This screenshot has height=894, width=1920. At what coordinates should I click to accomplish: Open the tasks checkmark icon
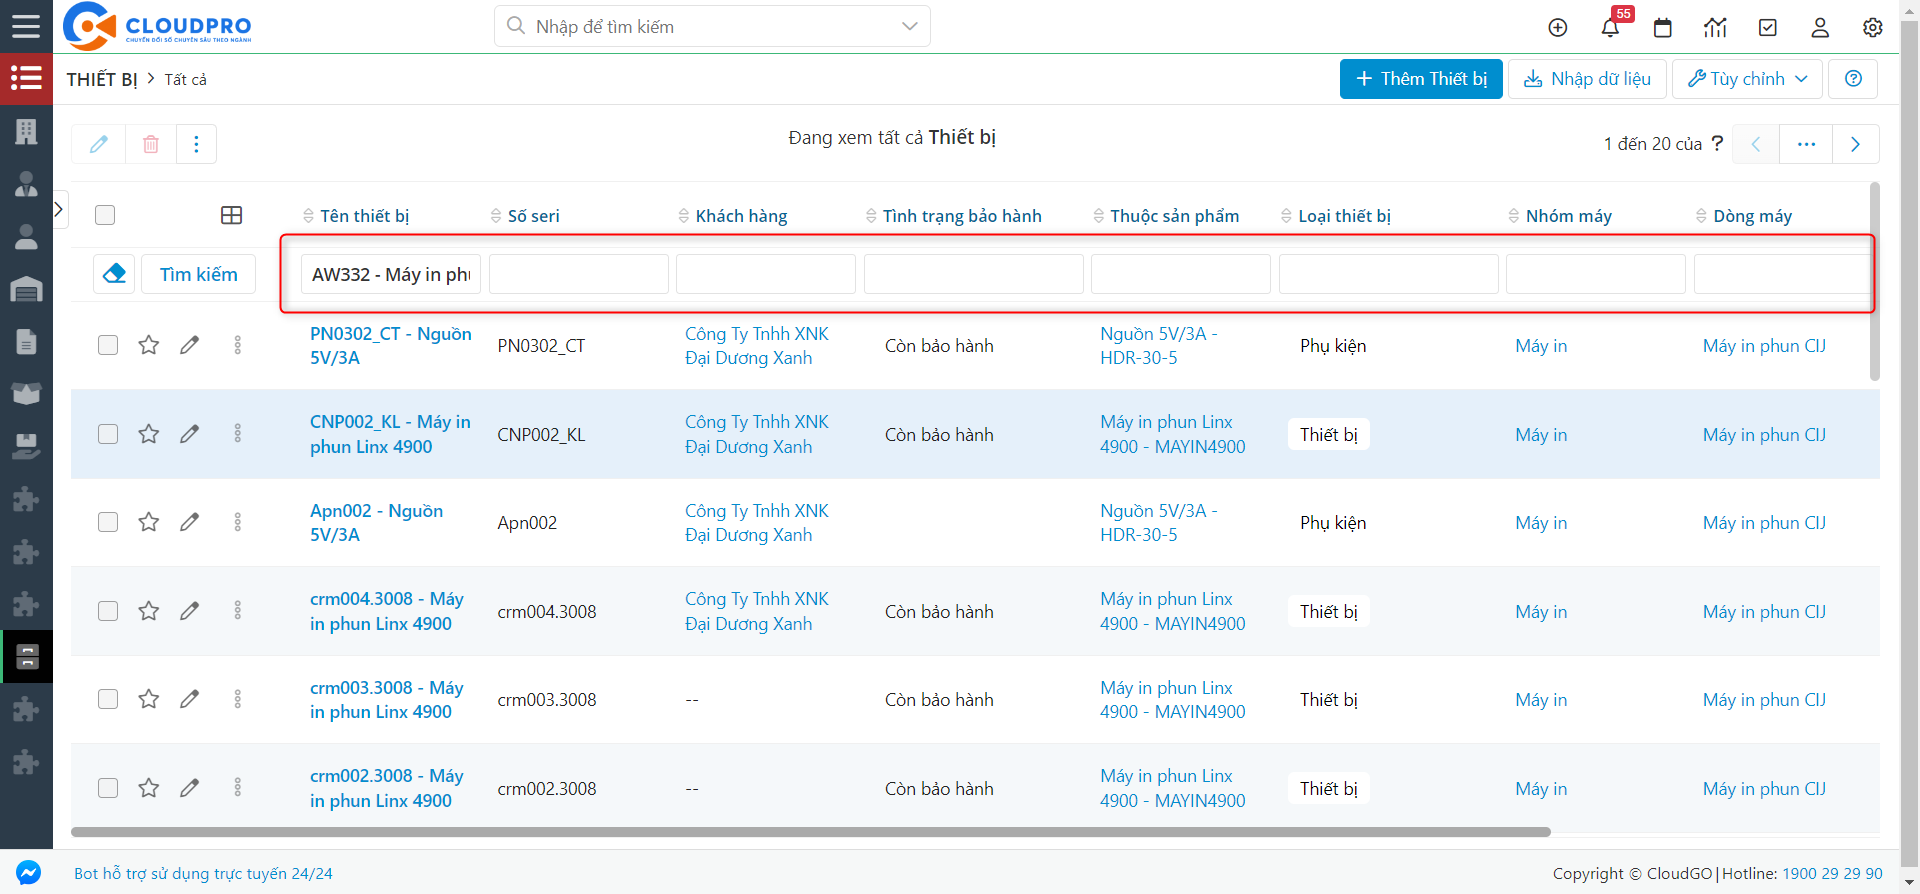pos(1768,28)
